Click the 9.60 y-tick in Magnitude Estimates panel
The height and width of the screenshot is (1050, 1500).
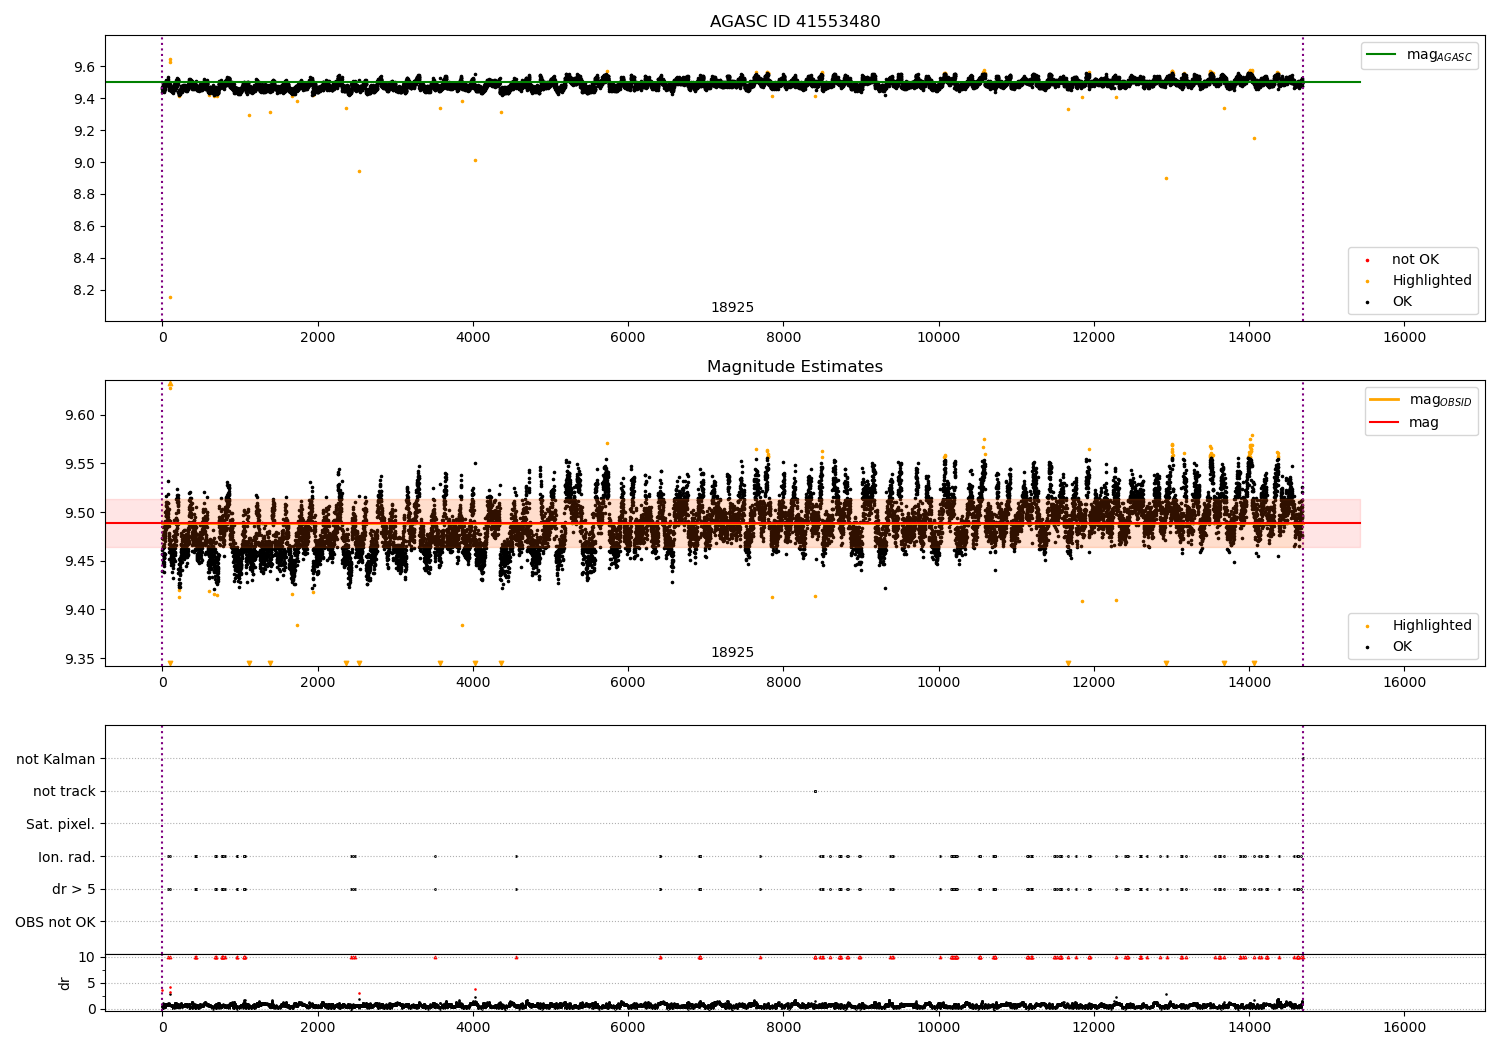pos(80,416)
